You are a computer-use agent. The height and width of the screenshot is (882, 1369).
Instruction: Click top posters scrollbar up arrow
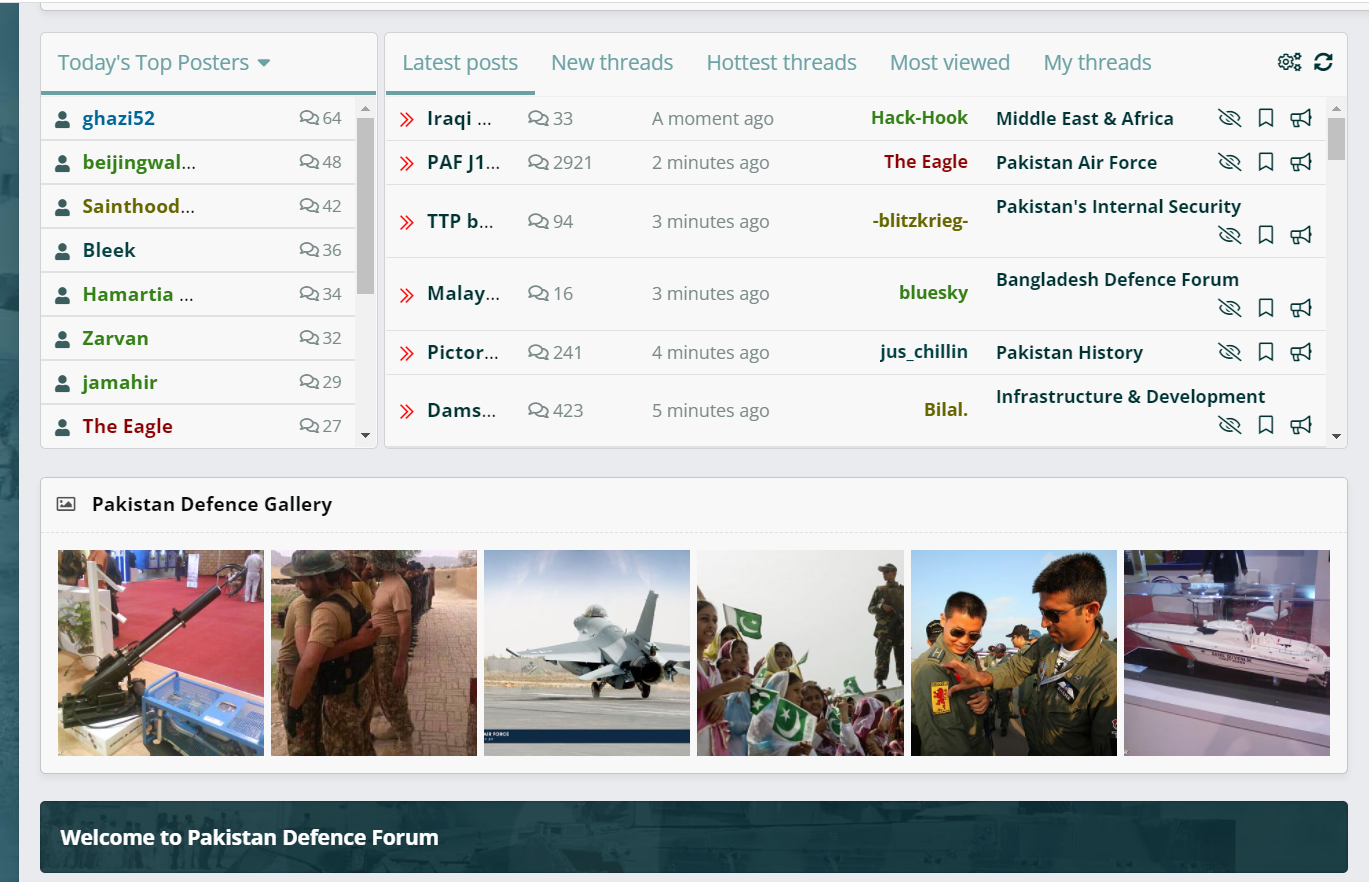pos(365,108)
